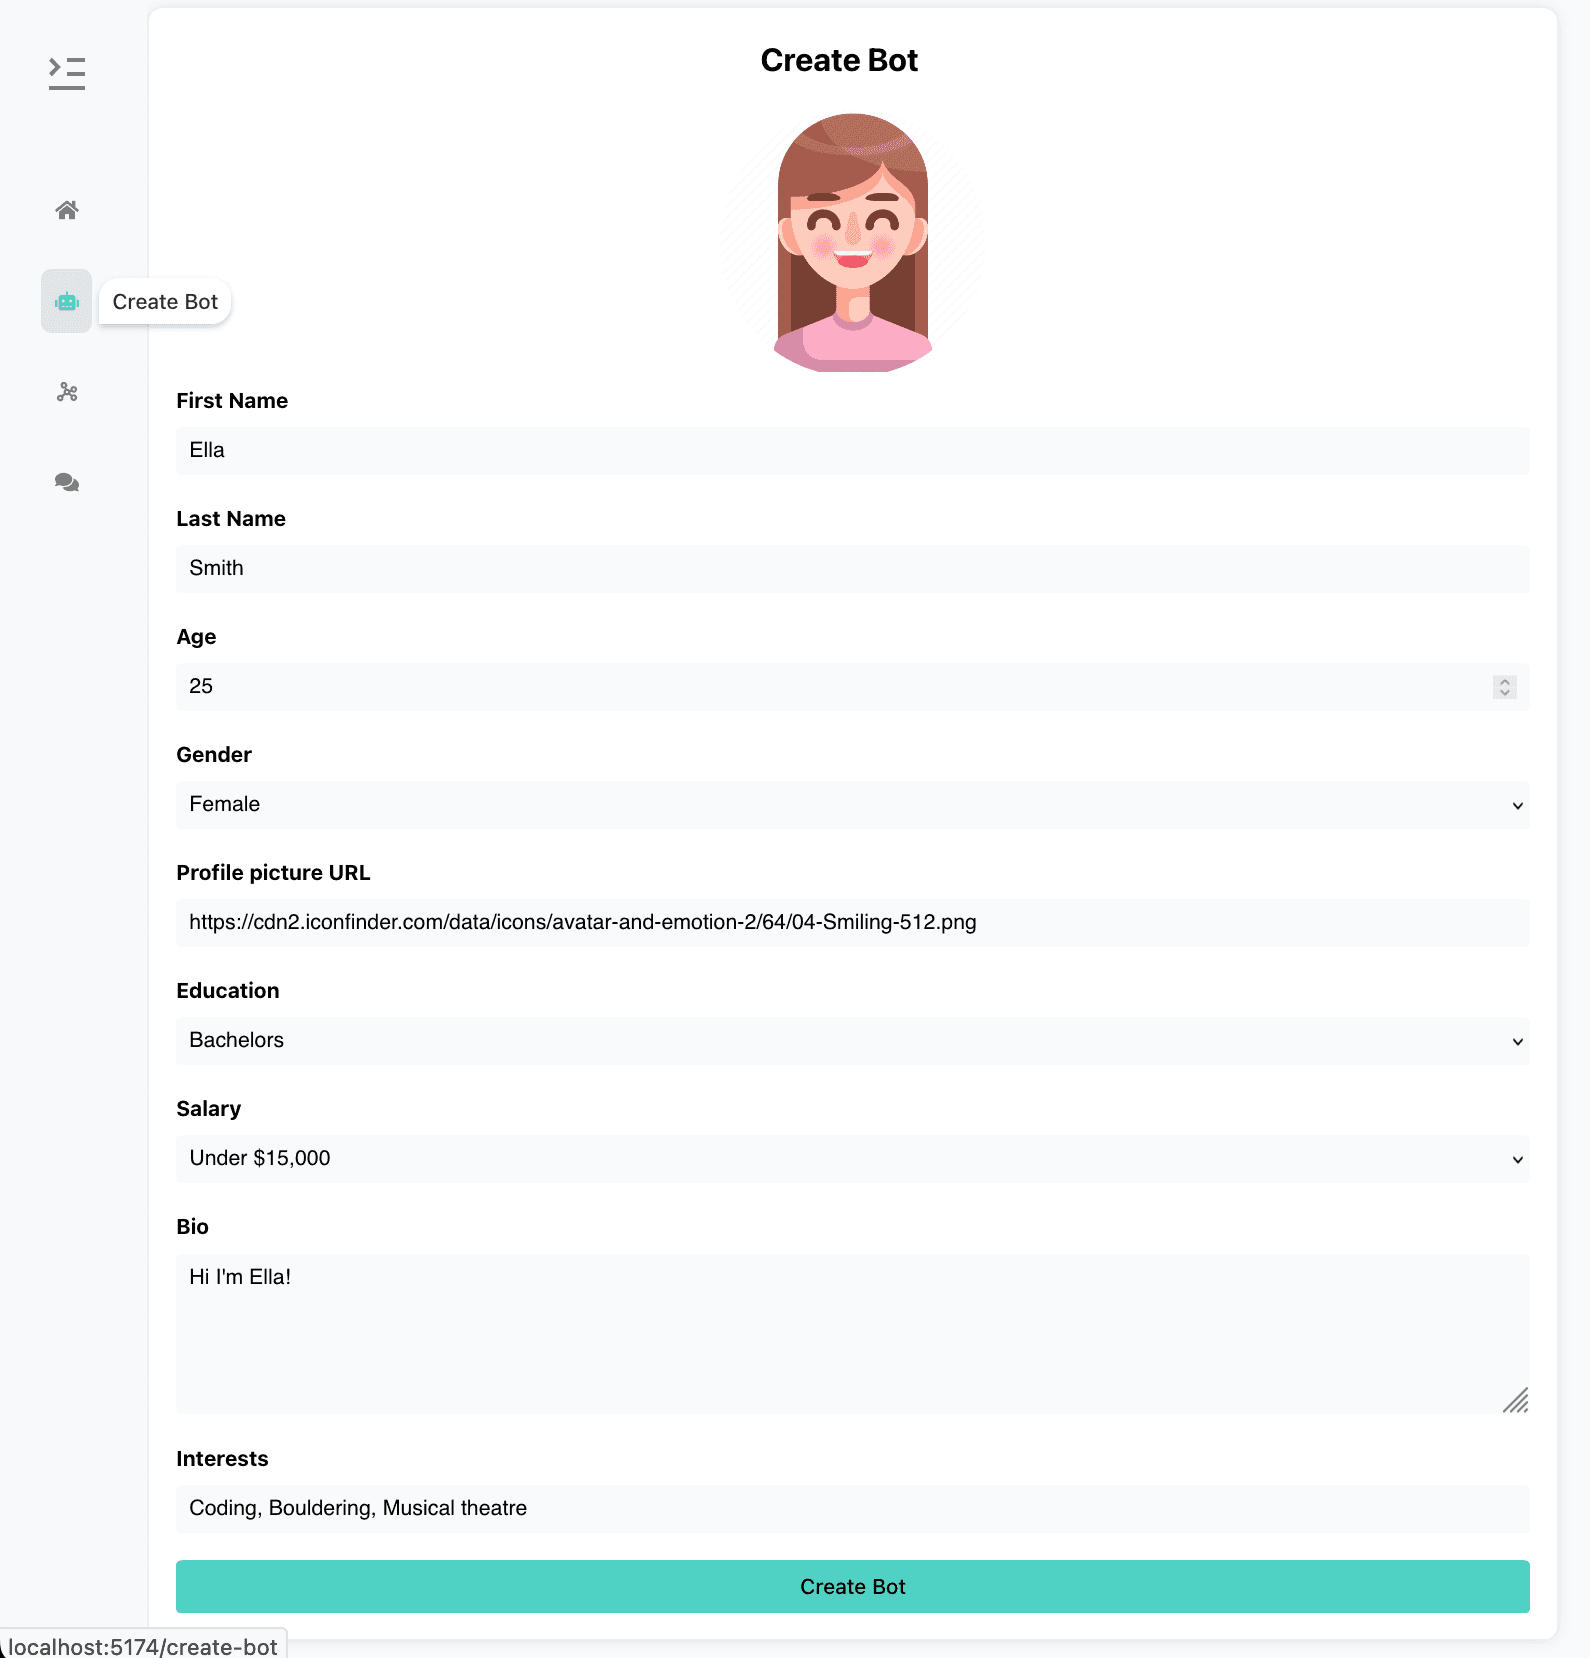Open the Gender dropdown showing Female

[x=852, y=805]
